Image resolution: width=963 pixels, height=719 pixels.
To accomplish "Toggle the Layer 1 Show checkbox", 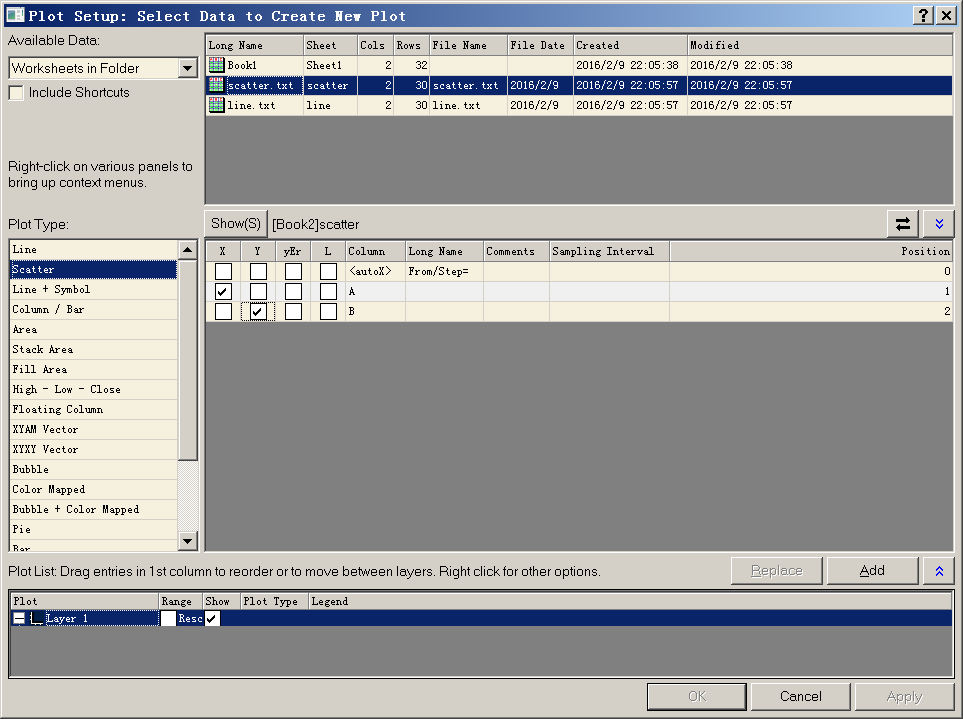I will coord(212,618).
